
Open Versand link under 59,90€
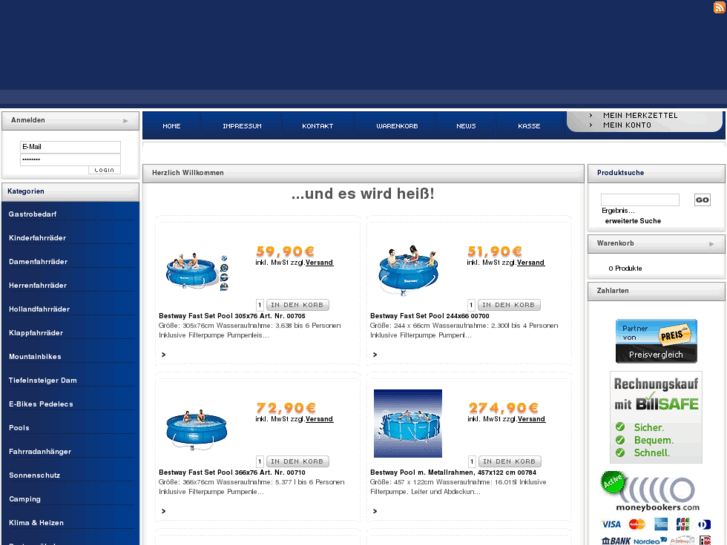click(x=319, y=263)
